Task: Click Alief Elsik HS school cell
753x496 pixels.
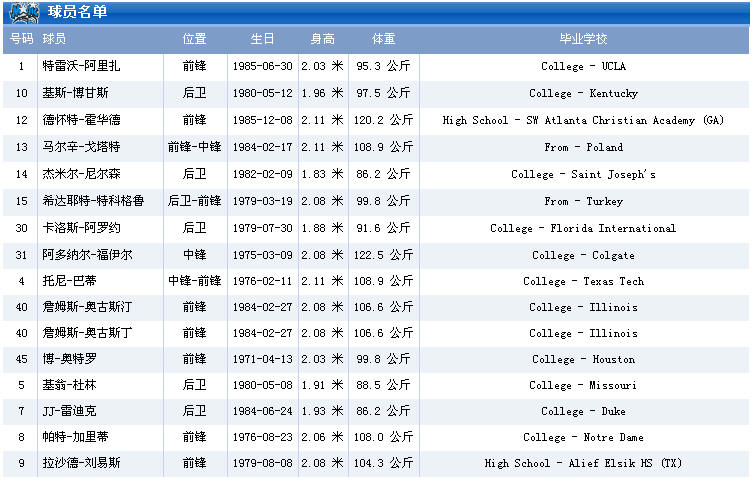Action: 583,463
